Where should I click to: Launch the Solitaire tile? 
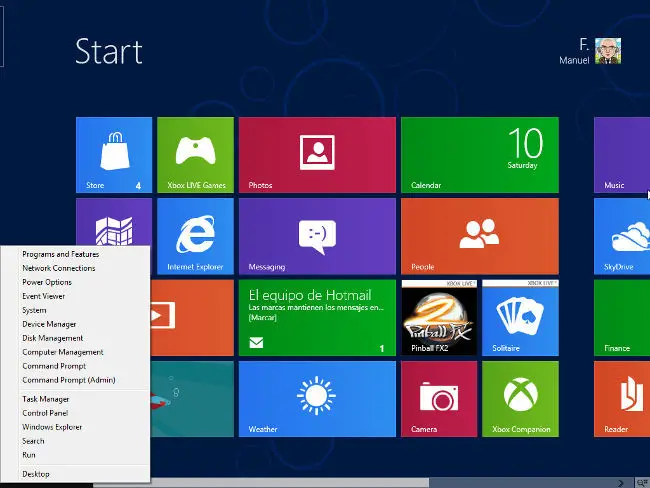click(520, 318)
